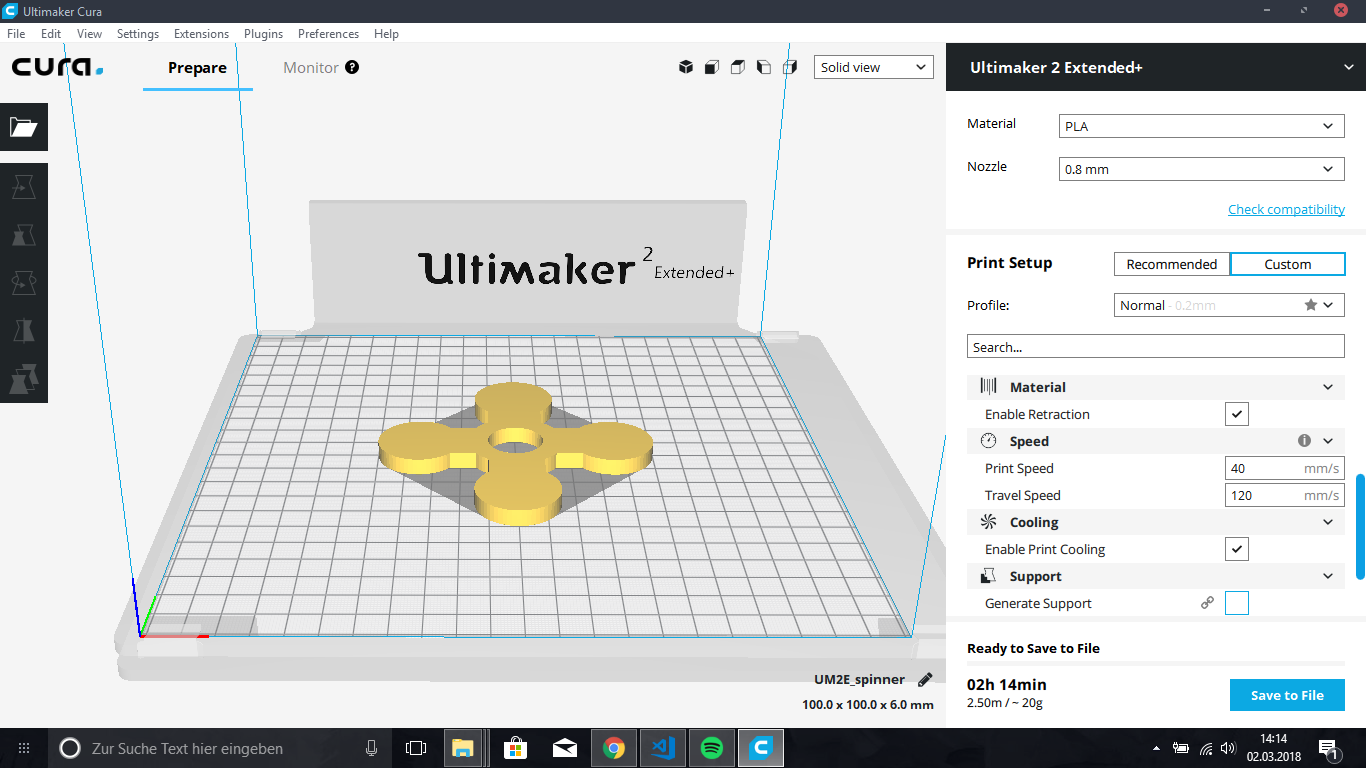Open the Solid view mode dropdown
Viewport: 1366px width, 768px height.
(874, 67)
